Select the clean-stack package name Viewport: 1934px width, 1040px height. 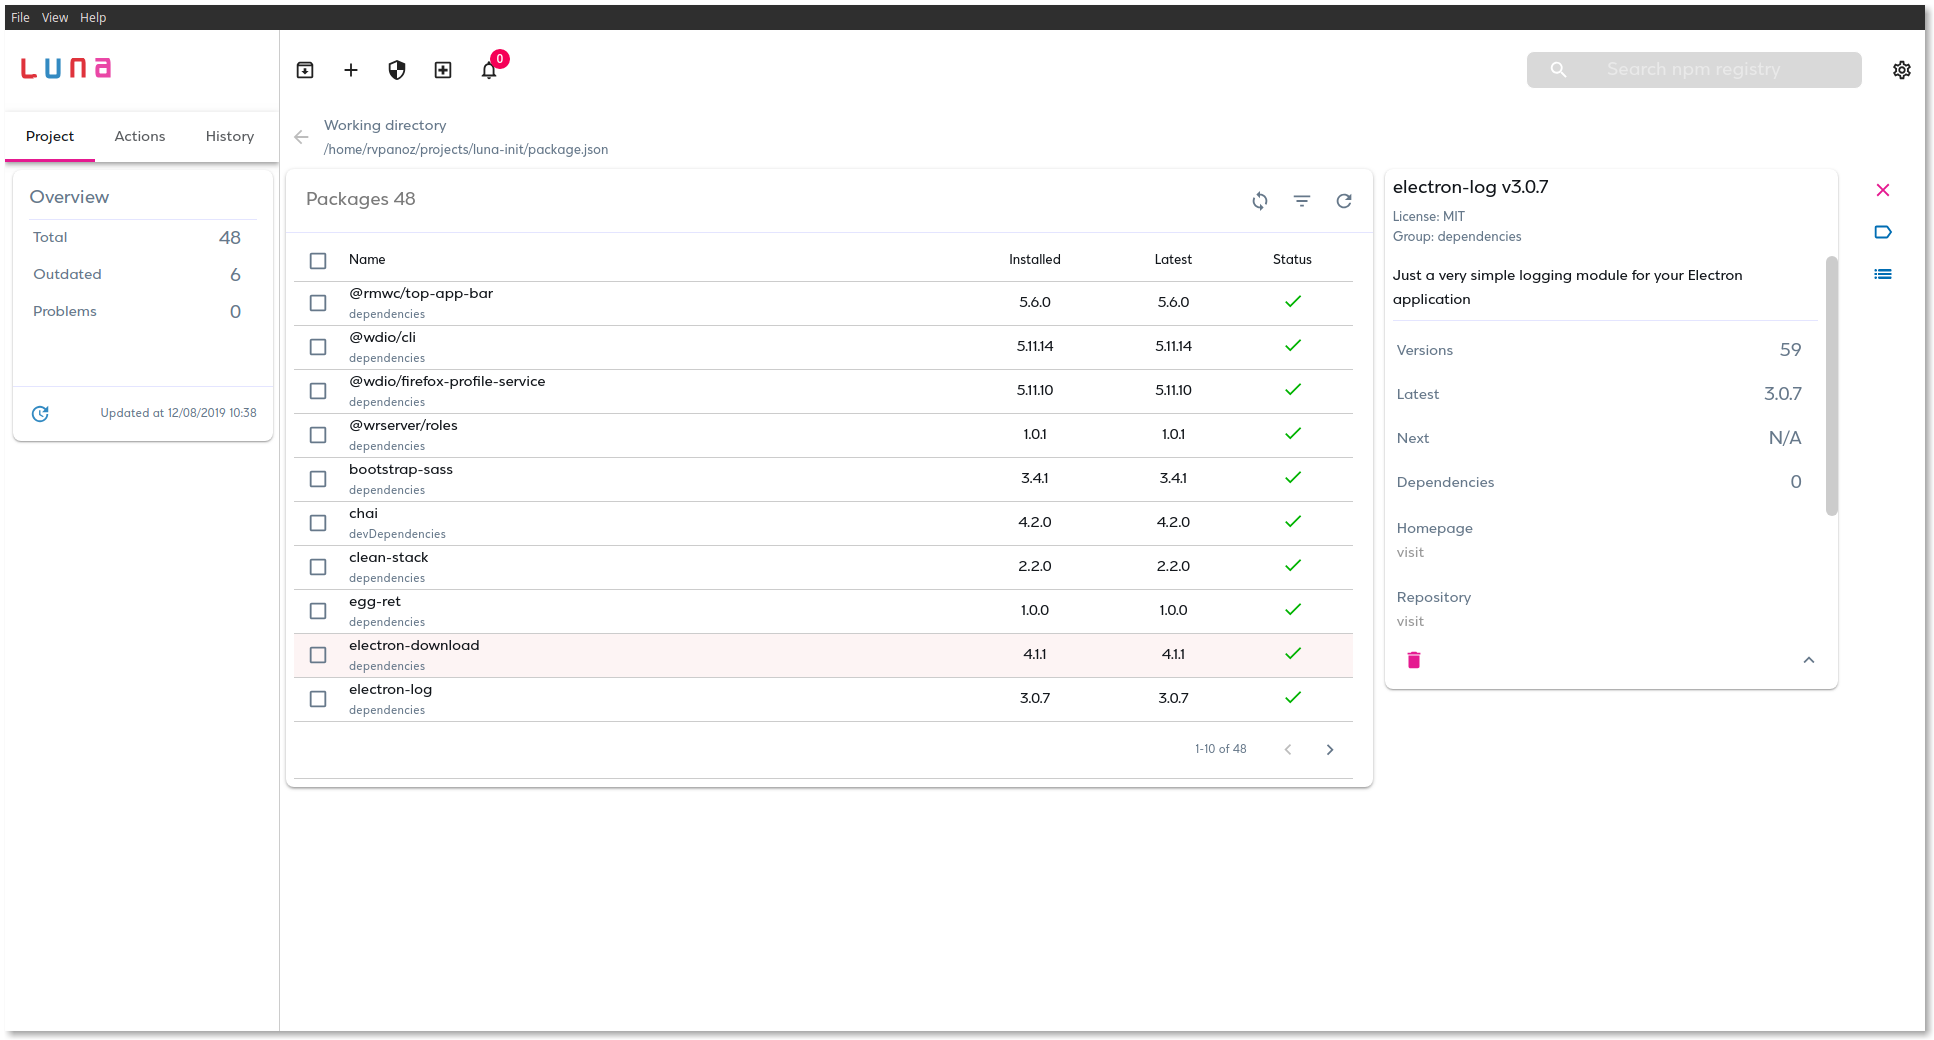click(x=388, y=558)
